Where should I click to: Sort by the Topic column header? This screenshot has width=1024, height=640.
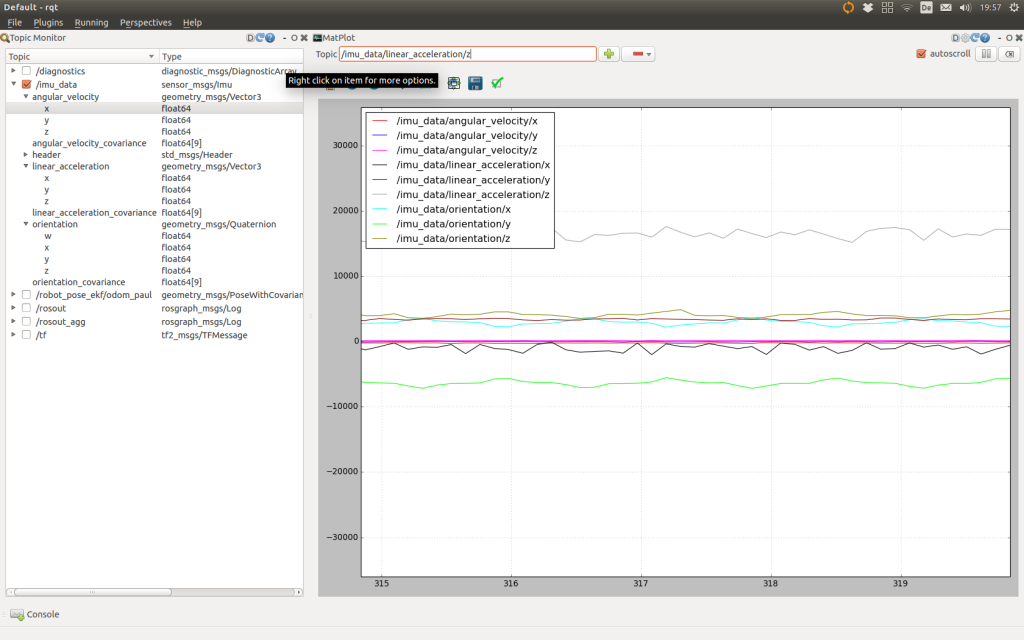pos(82,57)
